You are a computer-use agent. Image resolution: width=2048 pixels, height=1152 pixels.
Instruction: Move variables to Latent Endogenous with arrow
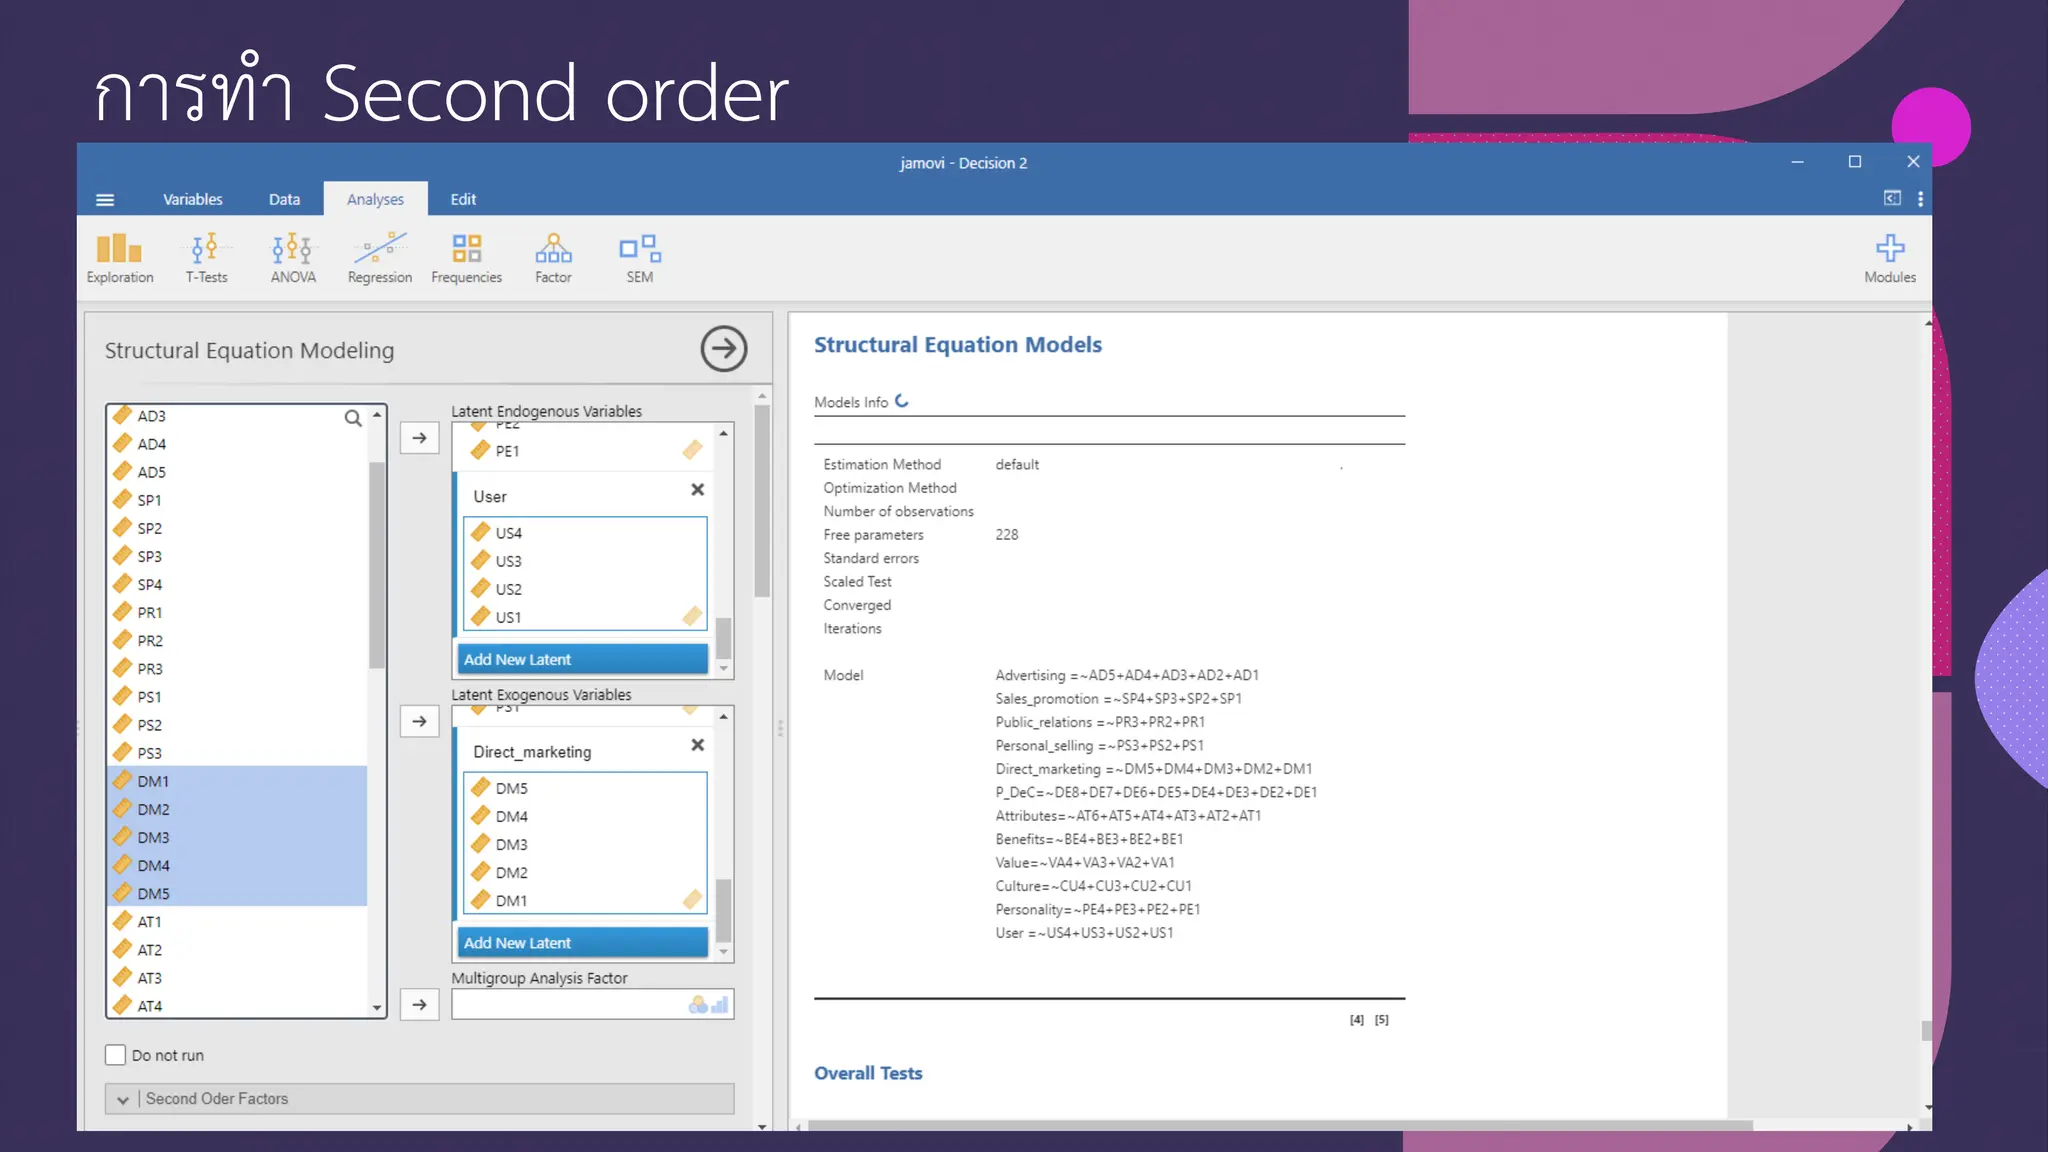[419, 438]
